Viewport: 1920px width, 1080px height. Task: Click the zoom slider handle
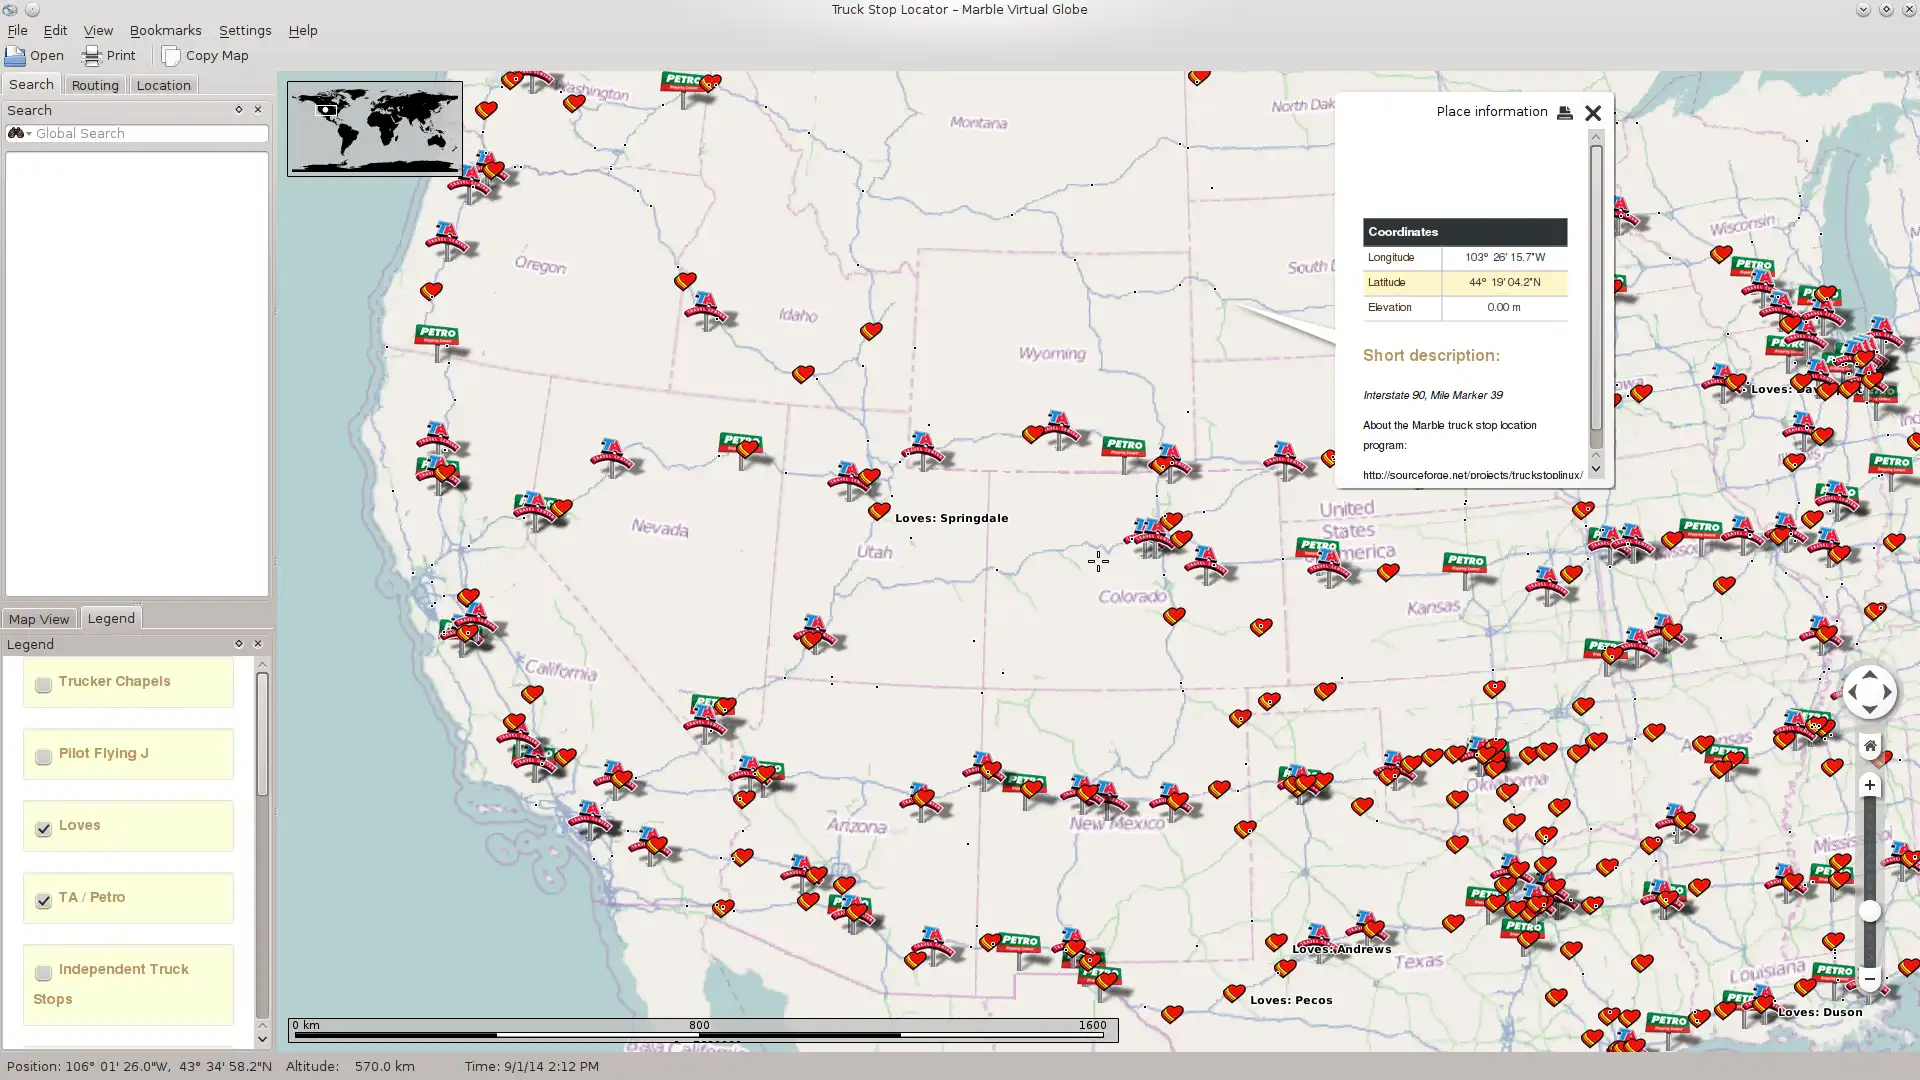1869,911
